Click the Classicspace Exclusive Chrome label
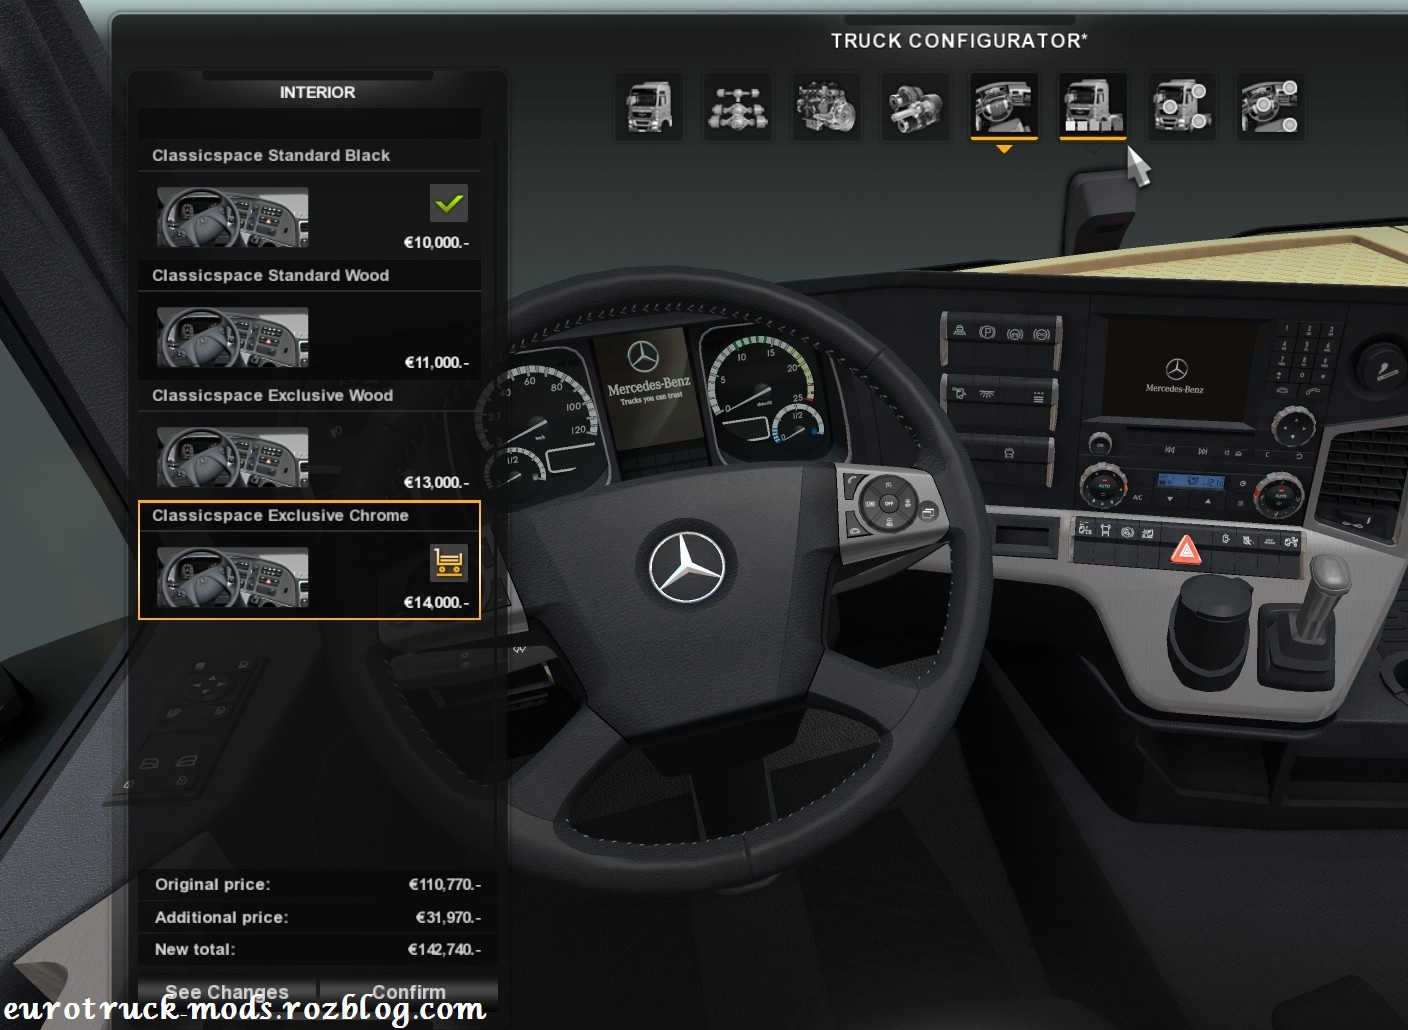This screenshot has height=1030, width=1408. point(280,515)
